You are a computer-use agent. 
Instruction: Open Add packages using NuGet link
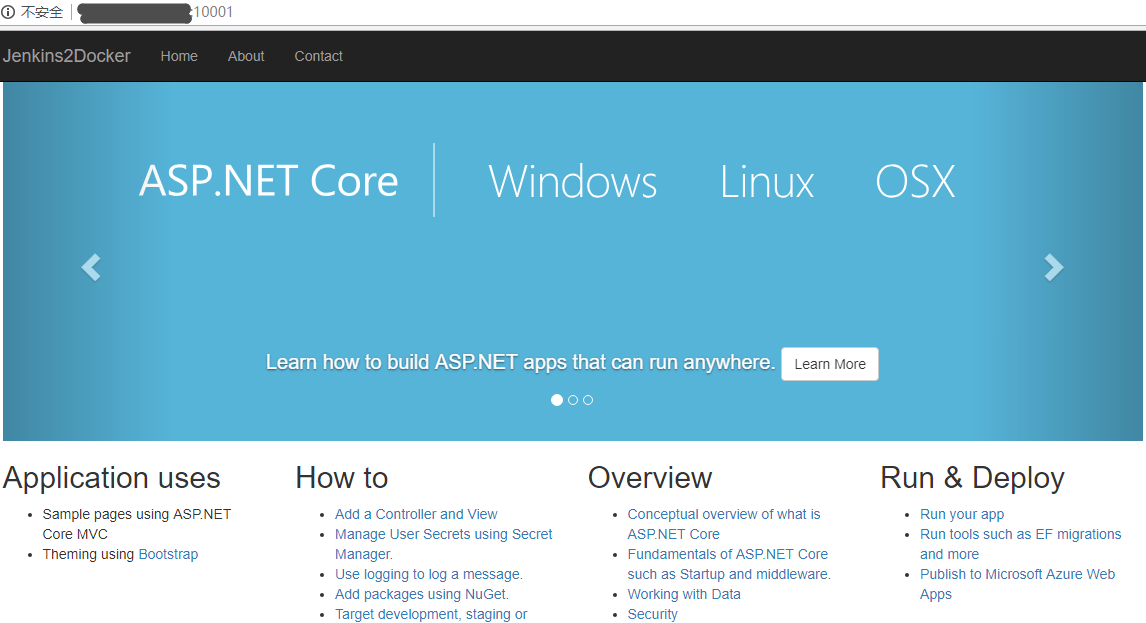(x=422, y=594)
